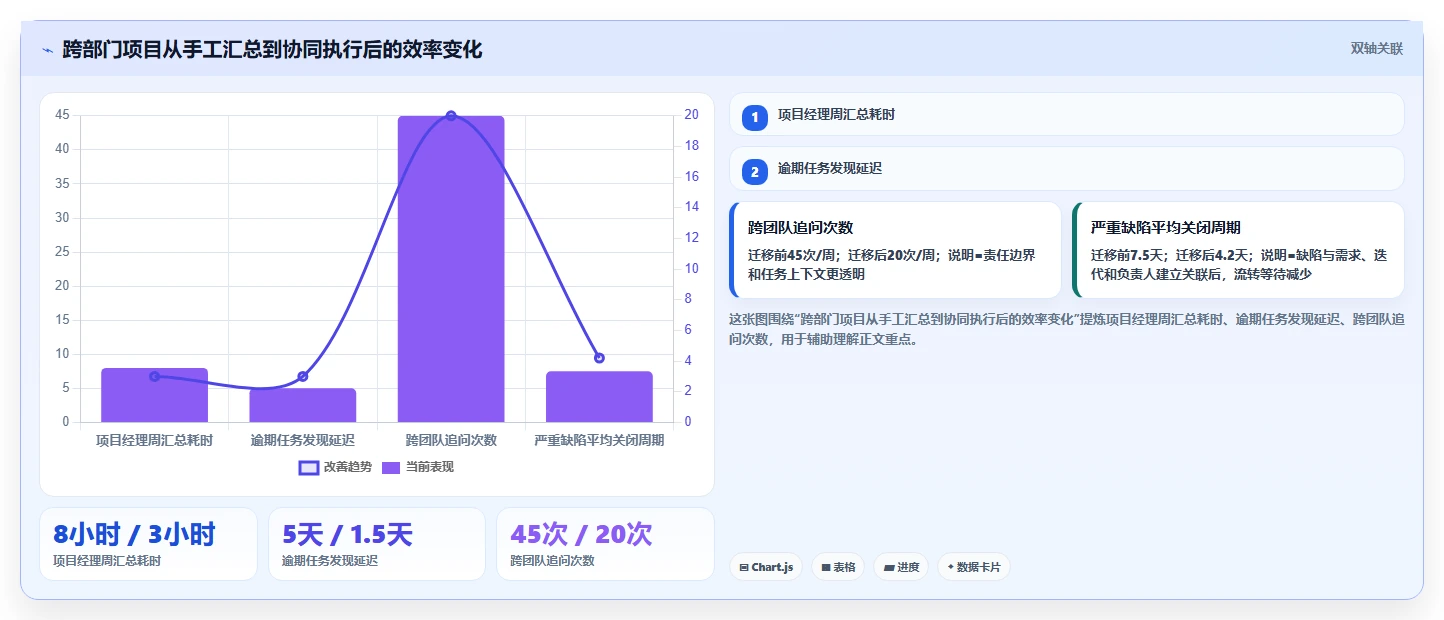Click the line point over 项目经理周汇总耗时

pos(154,376)
